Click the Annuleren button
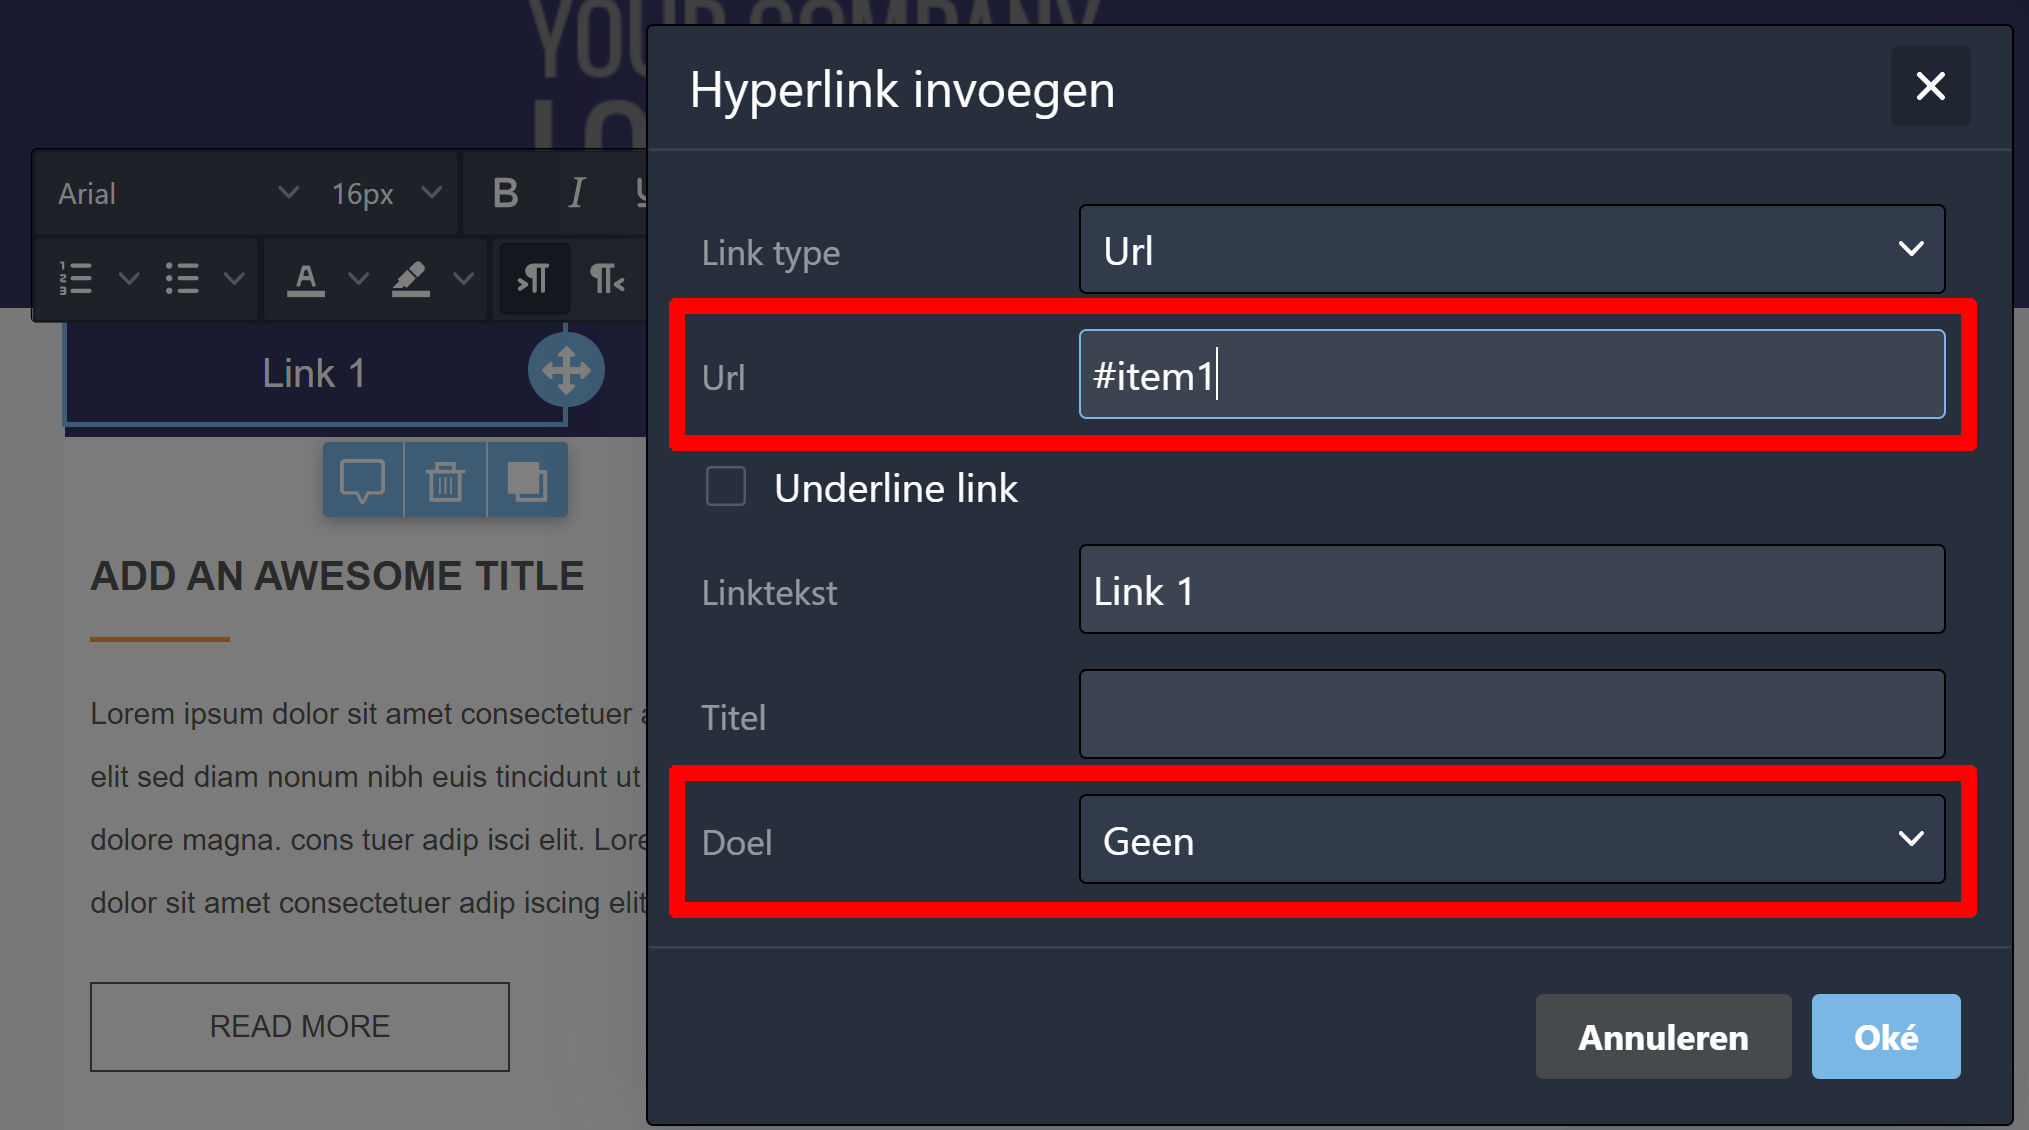The image size is (2029, 1130). point(1662,1037)
